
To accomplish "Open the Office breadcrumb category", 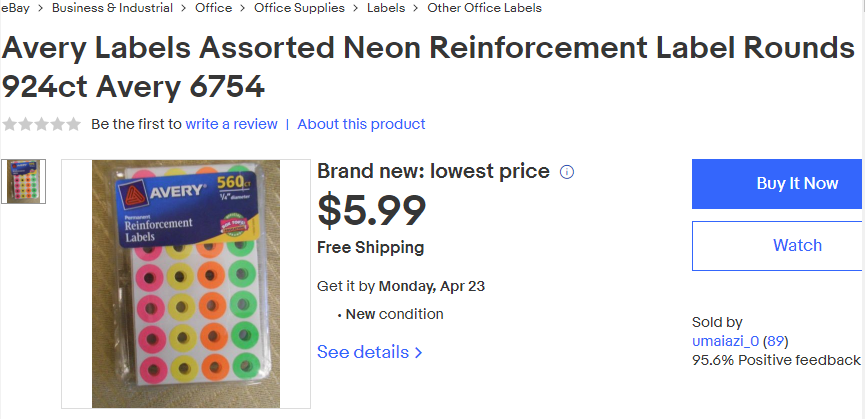I will (214, 8).
